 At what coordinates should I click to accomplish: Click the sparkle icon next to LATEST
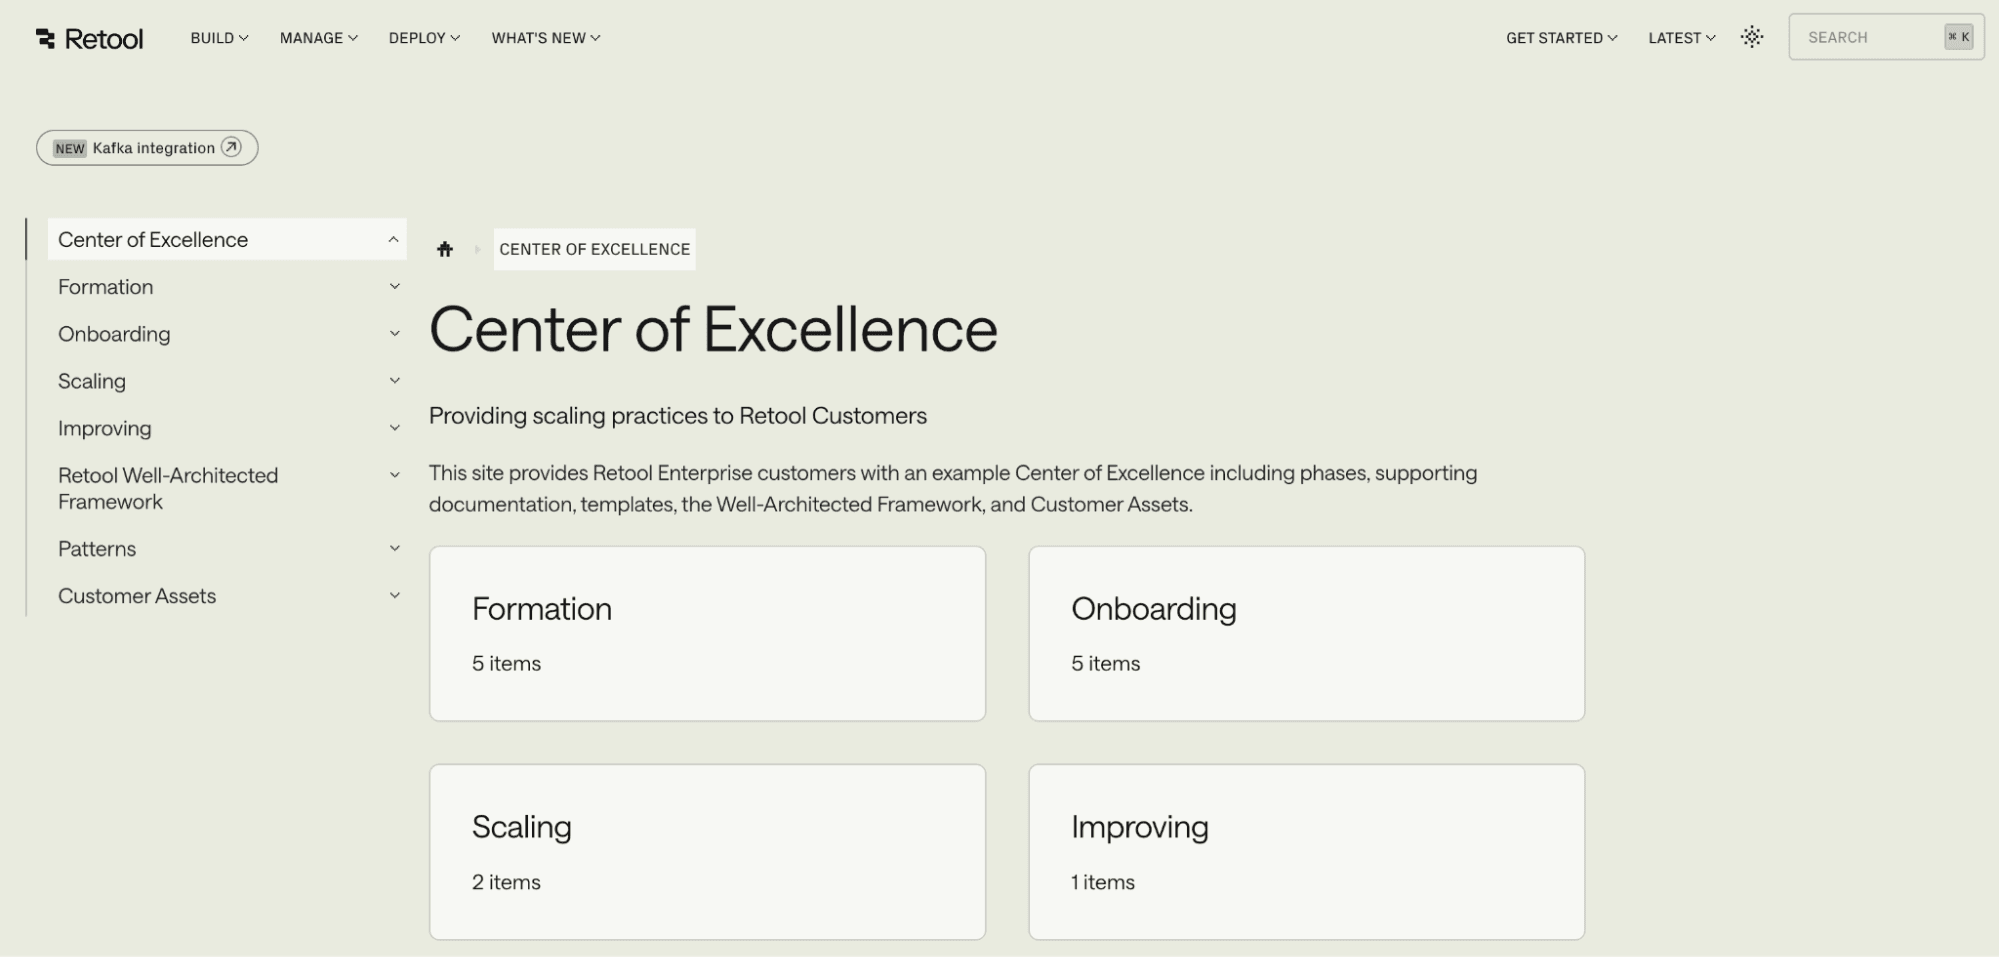click(x=1752, y=37)
